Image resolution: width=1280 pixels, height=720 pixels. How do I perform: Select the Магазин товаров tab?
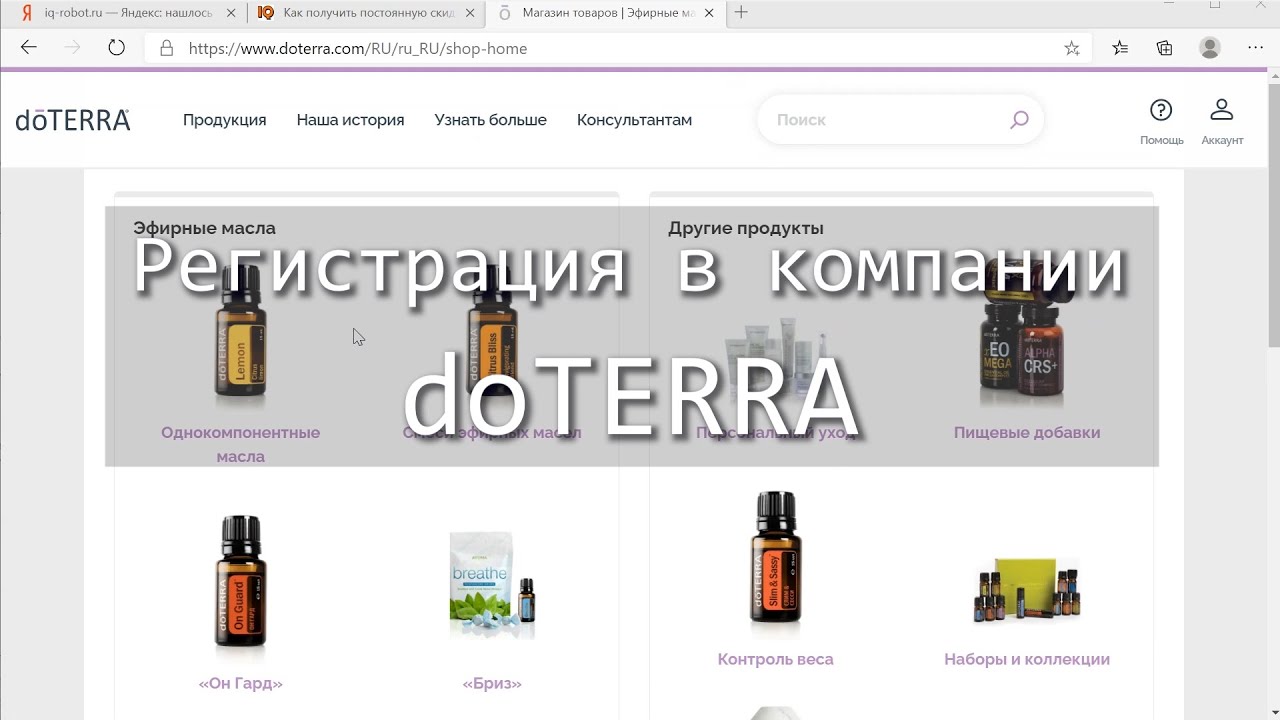coord(606,13)
